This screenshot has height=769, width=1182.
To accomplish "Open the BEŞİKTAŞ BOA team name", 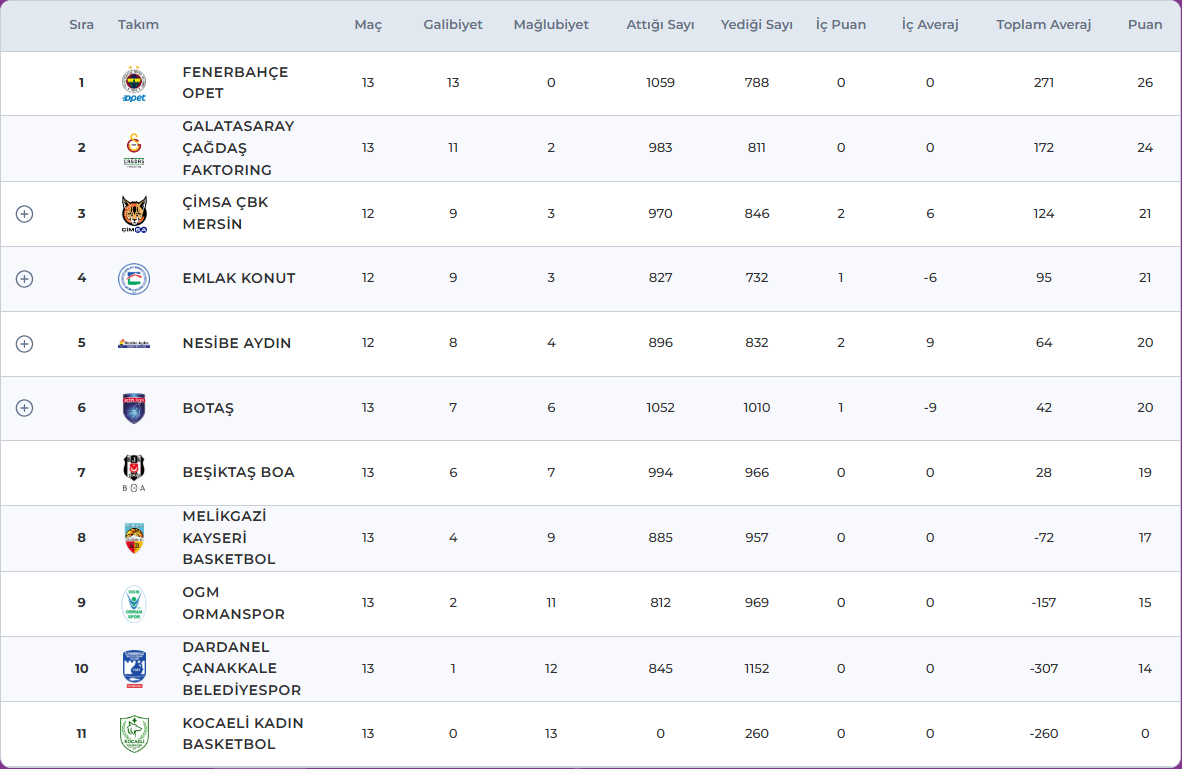I will coord(238,472).
